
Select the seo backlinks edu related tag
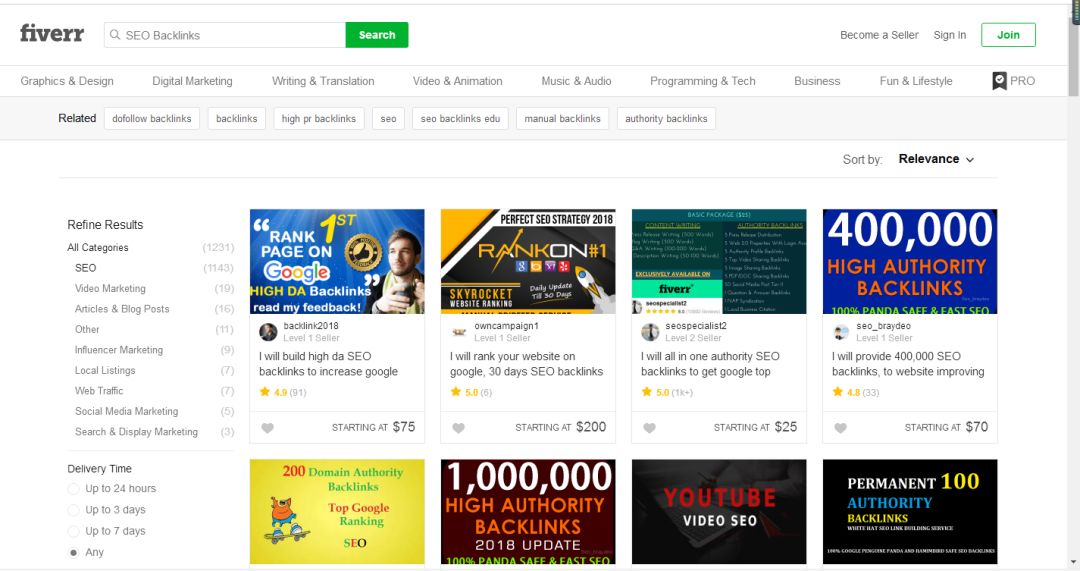click(x=460, y=118)
